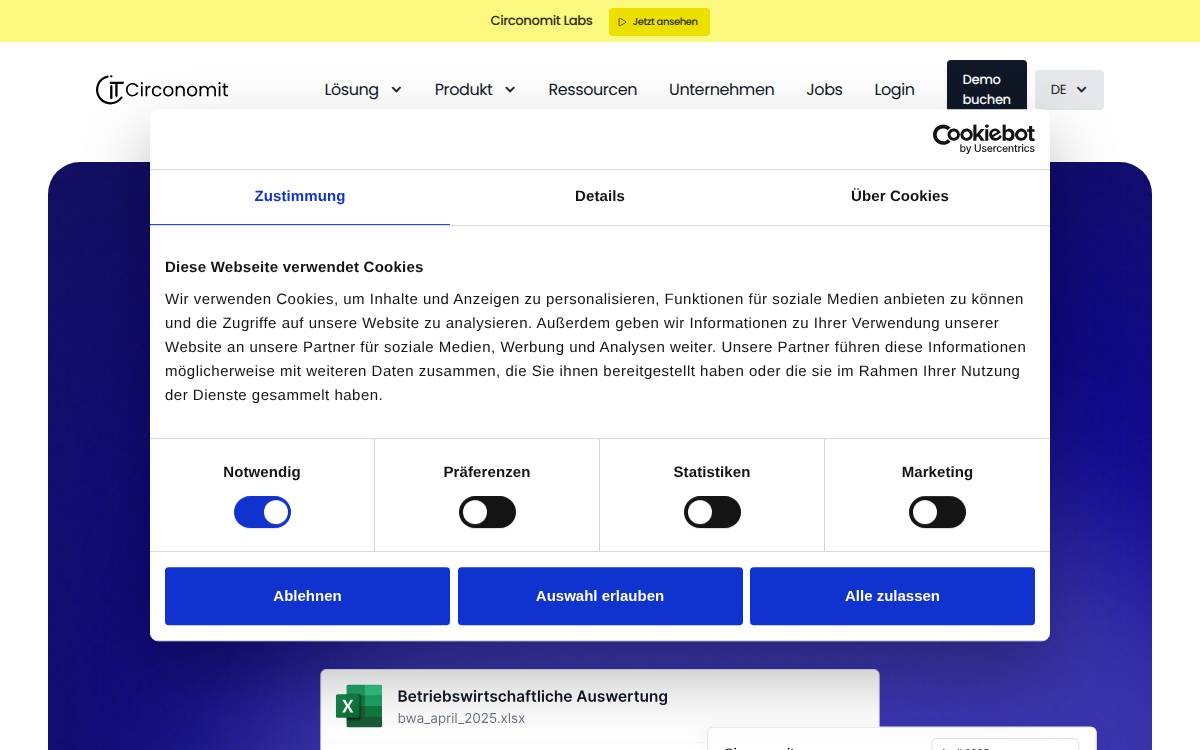The image size is (1200, 750).
Task: Switch to the Details tab
Action: pos(600,196)
